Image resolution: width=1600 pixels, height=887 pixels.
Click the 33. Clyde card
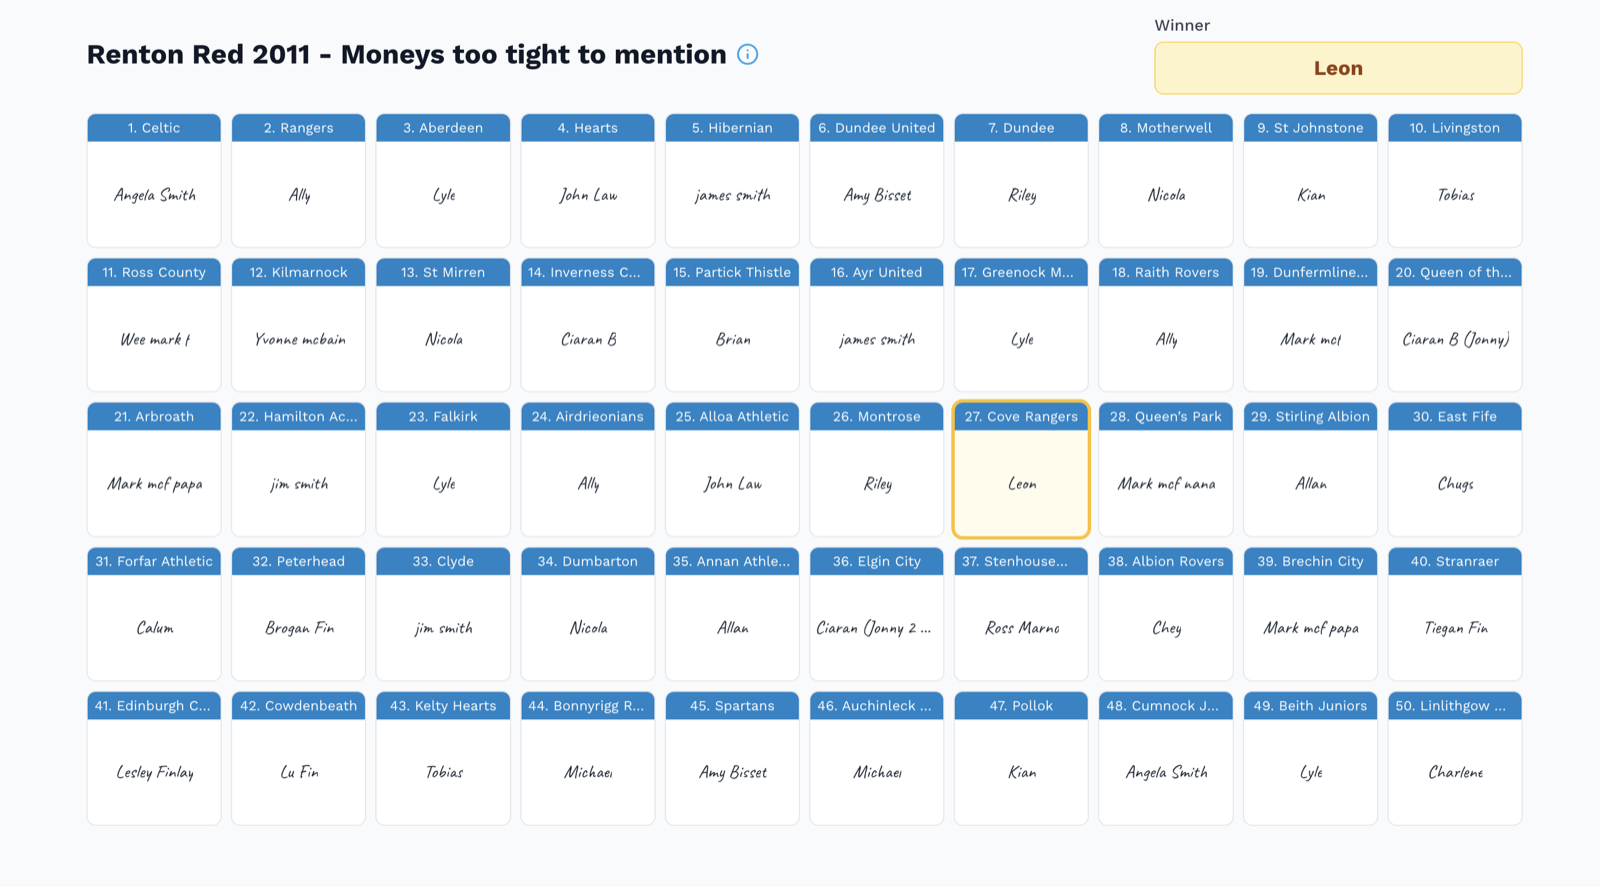tap(443, 614)
